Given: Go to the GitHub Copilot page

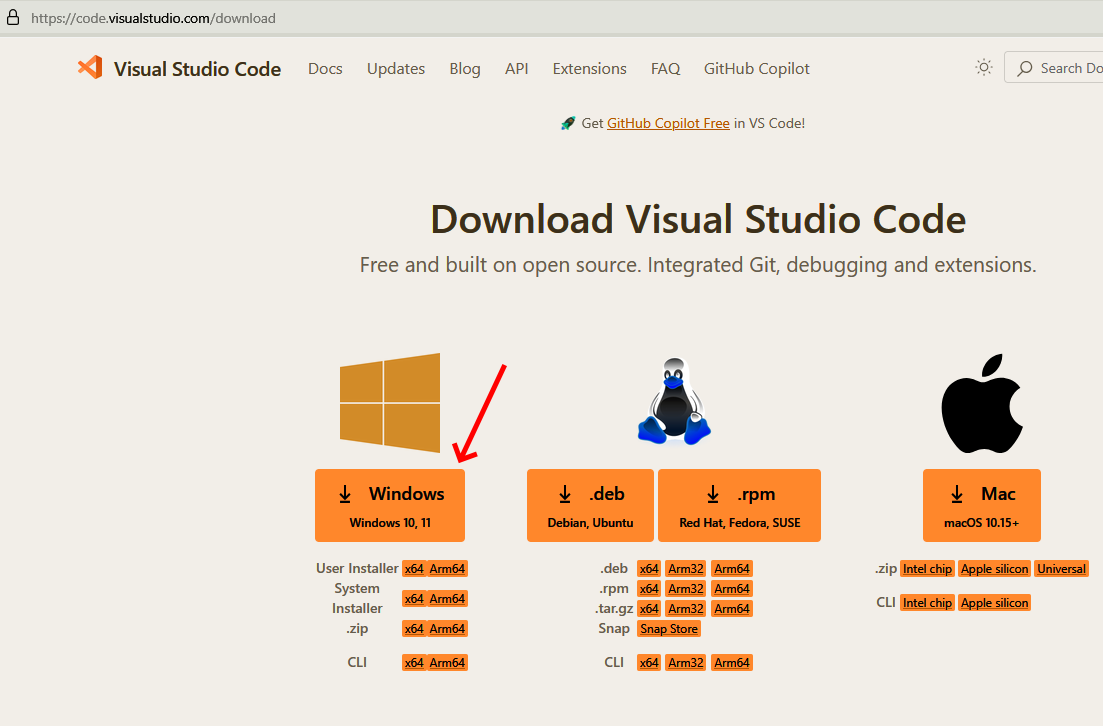Looking at the screenshot, I should coord(756,69).
